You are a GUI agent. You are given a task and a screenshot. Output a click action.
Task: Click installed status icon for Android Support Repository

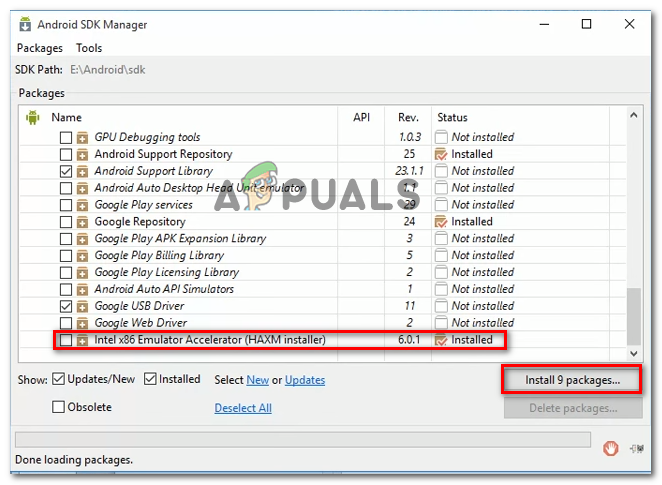[x=441, y=154]
